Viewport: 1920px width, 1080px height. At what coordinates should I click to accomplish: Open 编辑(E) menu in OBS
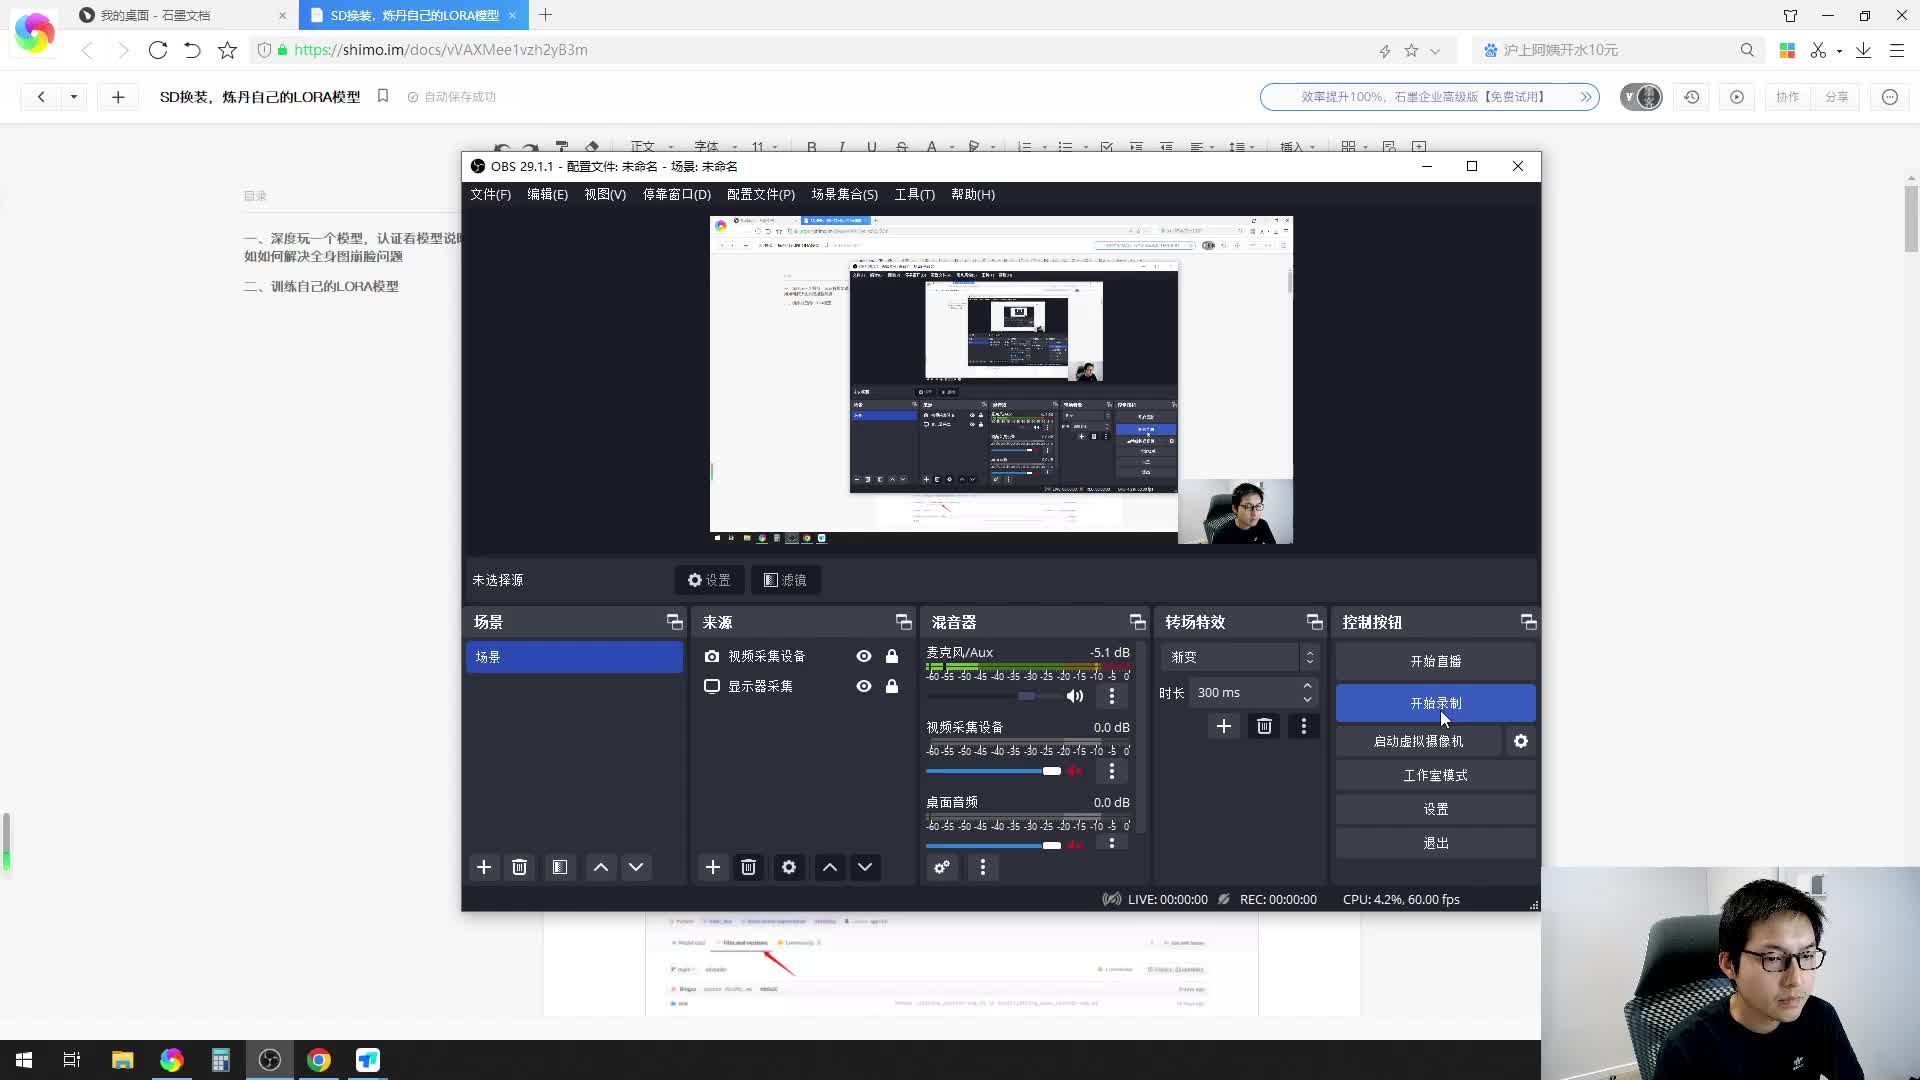(548, 194)
